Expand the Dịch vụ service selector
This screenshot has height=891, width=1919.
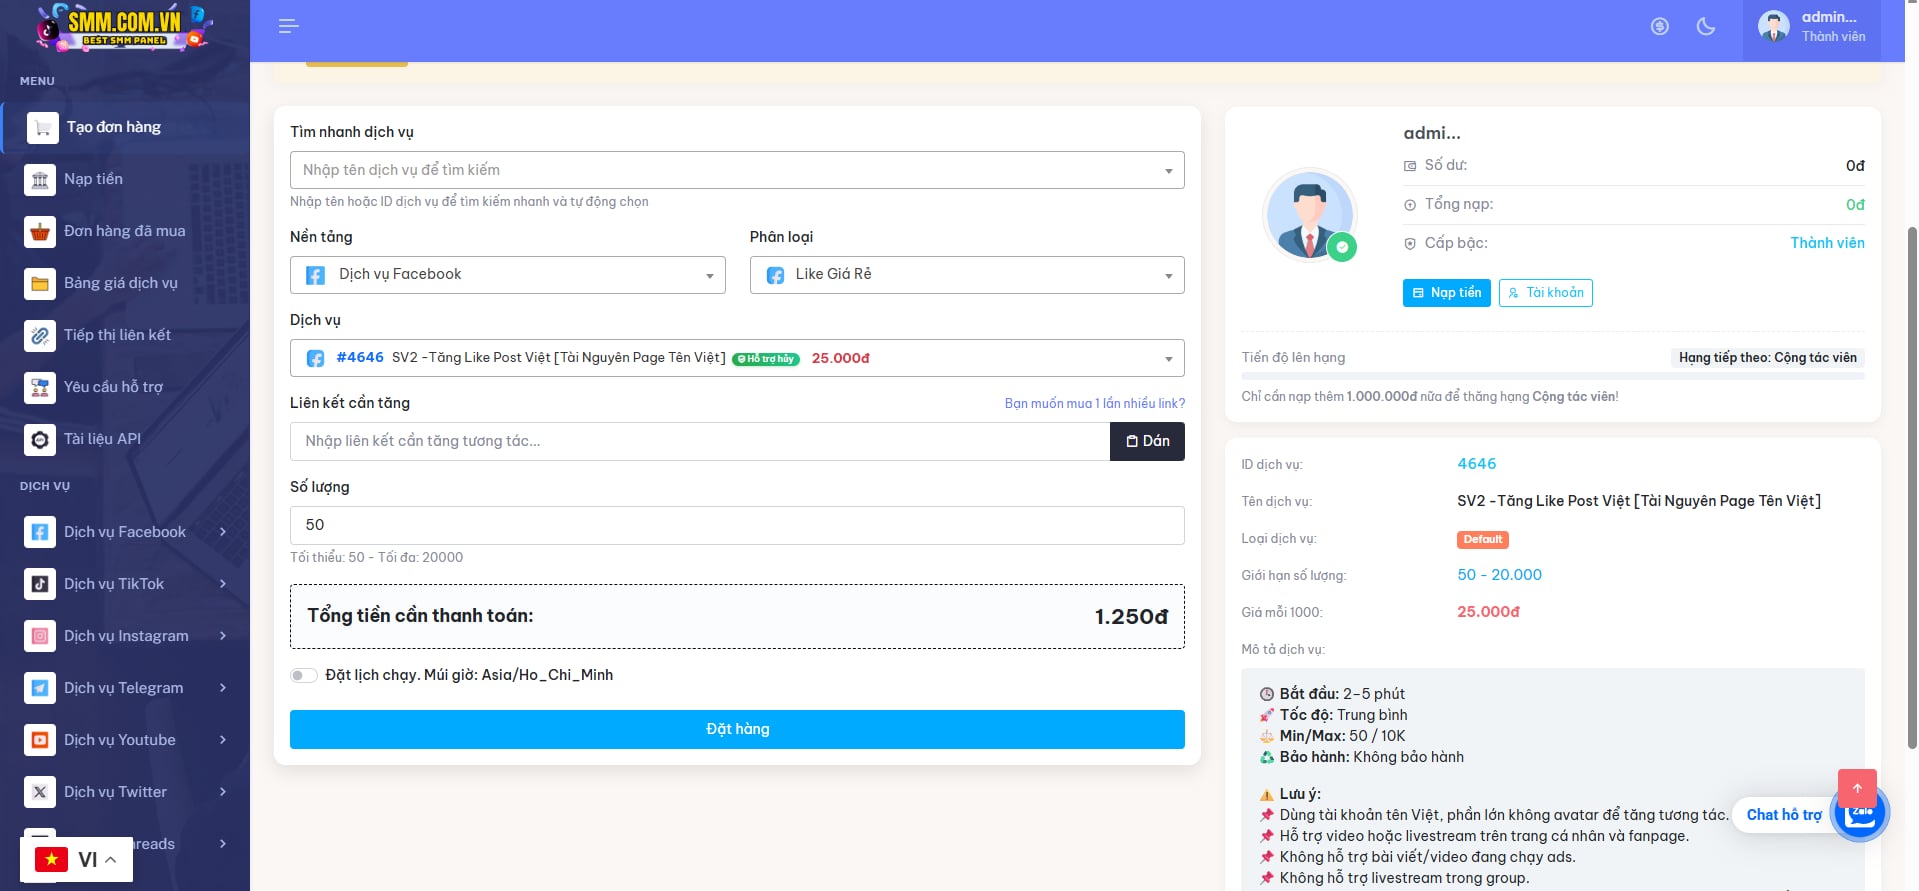[736, 358]
